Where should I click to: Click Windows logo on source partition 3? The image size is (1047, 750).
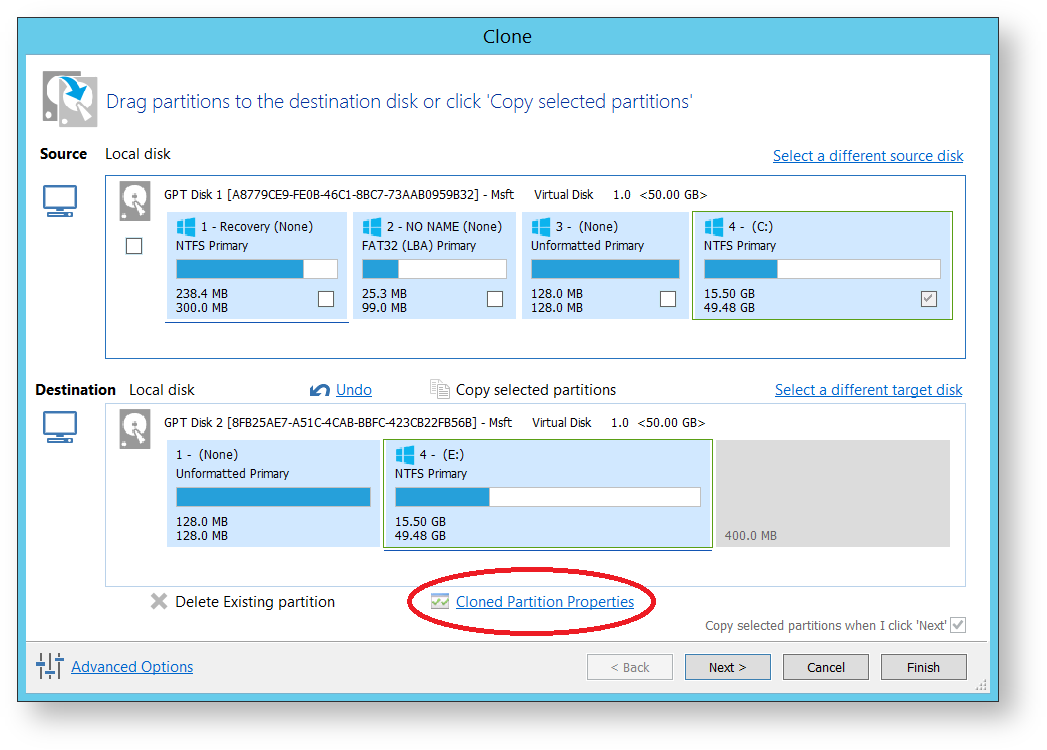coord(541,226)
